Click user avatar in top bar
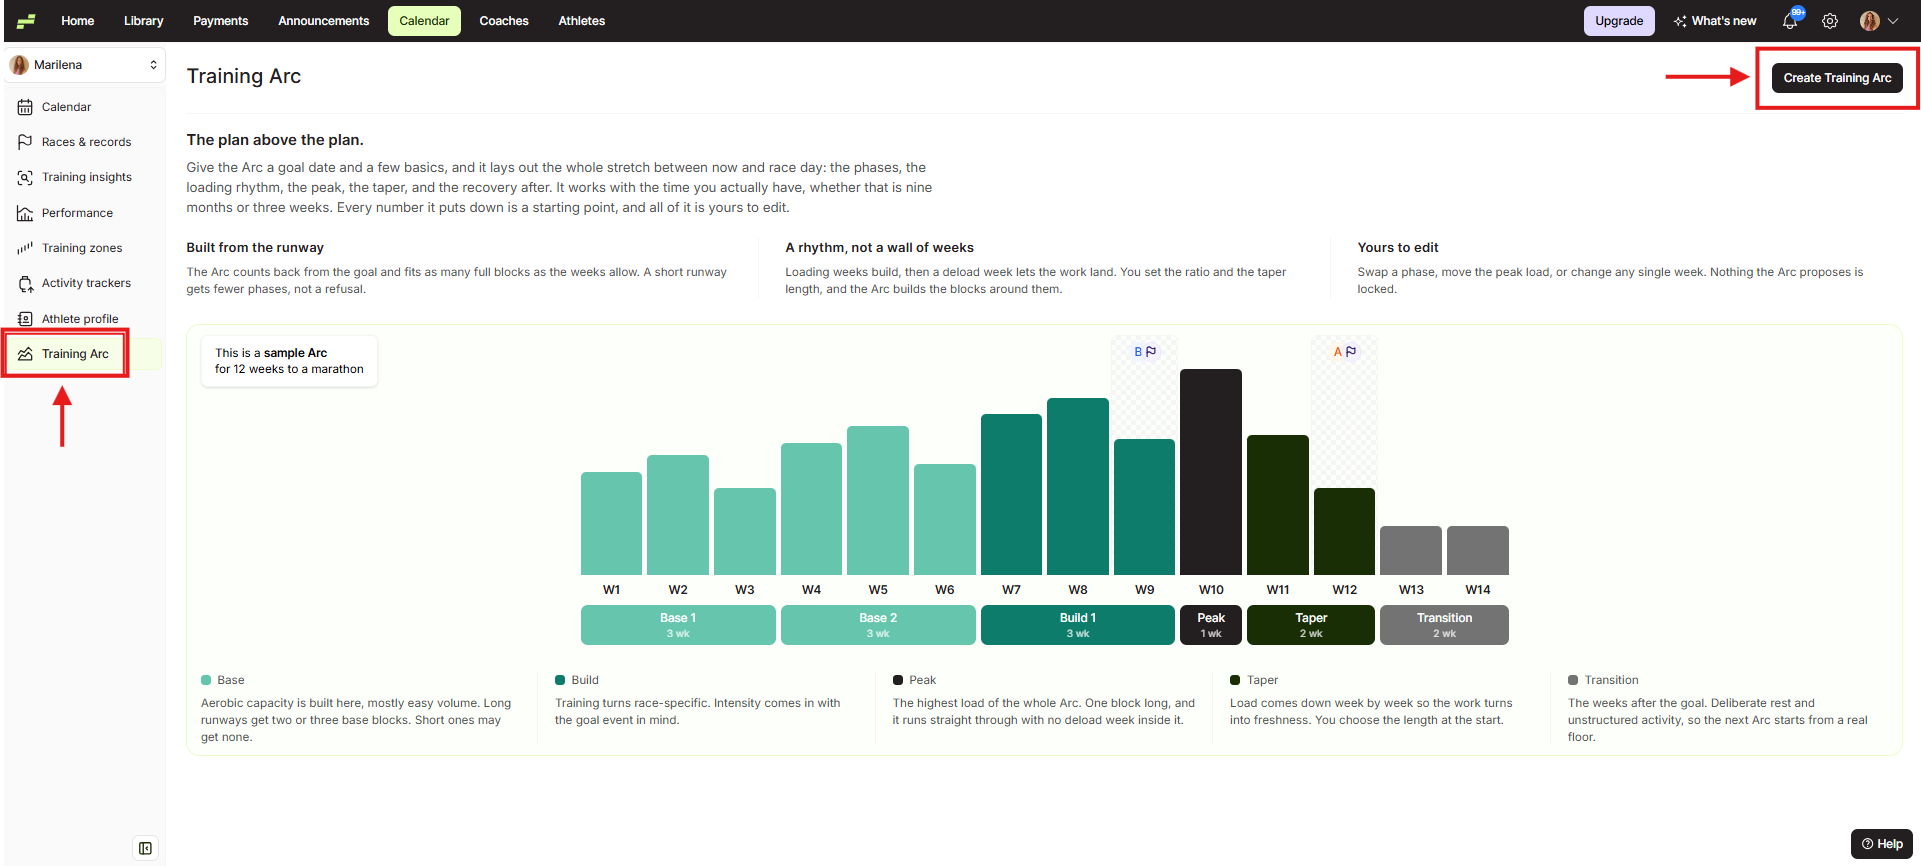Viewport: 1921px width, 866px height. click(x=1869, y=21)
